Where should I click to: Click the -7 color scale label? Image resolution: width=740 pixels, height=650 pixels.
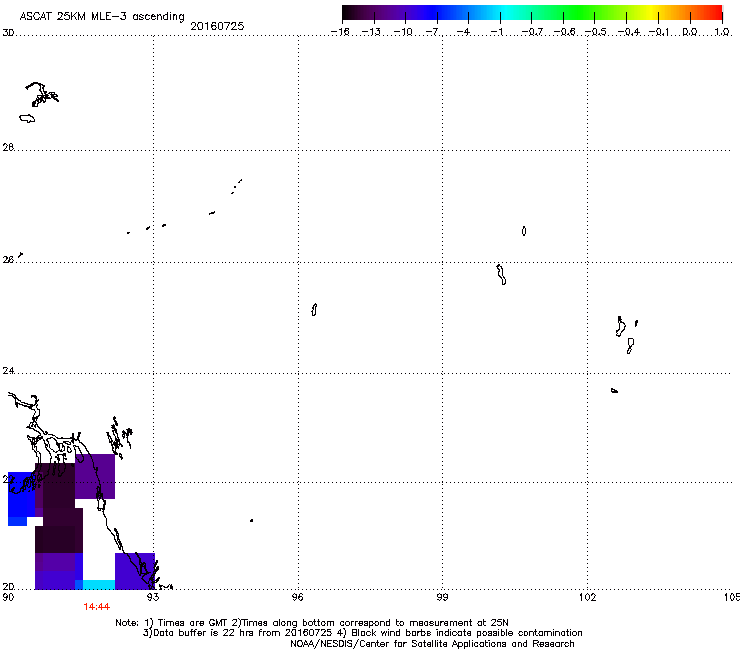pyautogui.click(x=432, y=32)
